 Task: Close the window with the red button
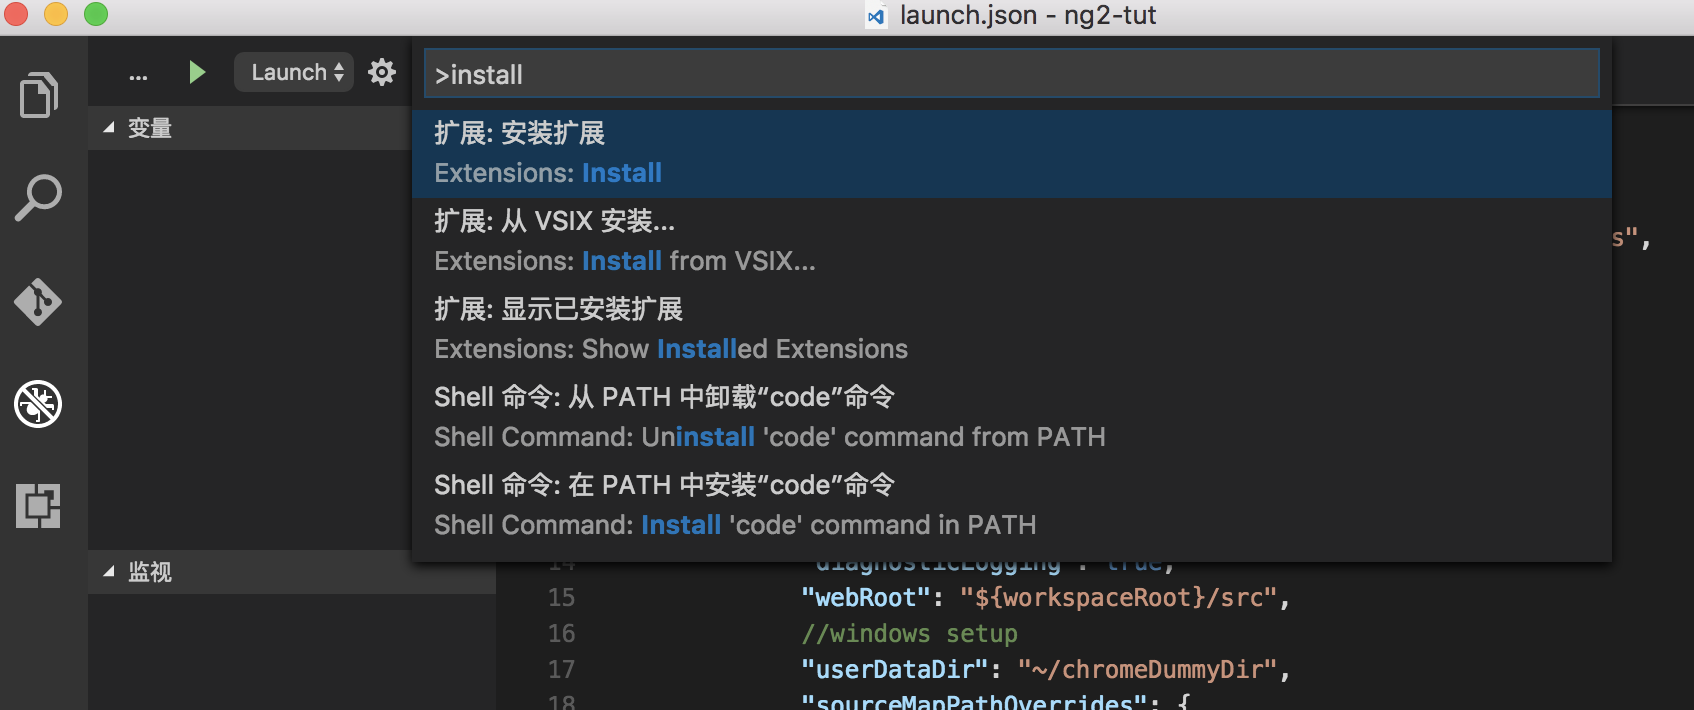click(15, 14)
